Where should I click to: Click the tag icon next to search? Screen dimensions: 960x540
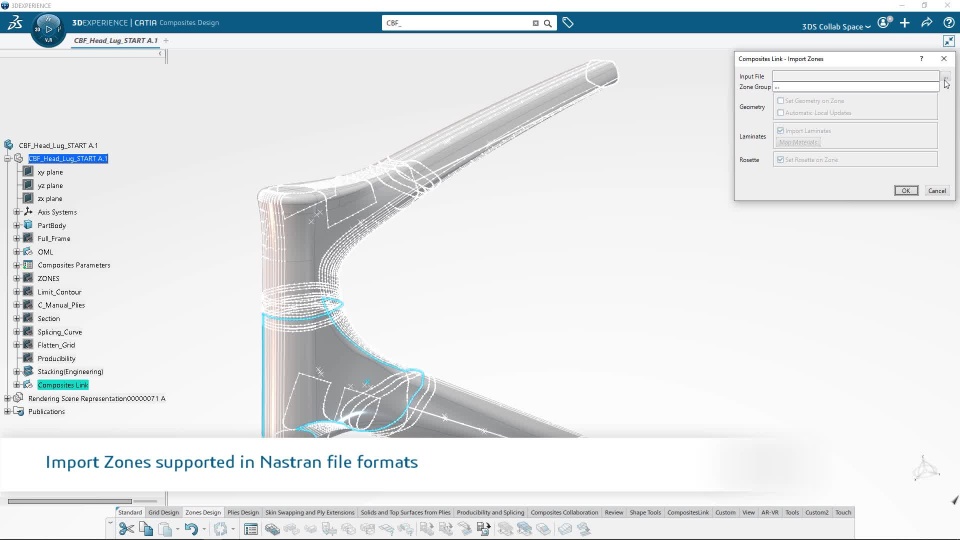point(568,23)
